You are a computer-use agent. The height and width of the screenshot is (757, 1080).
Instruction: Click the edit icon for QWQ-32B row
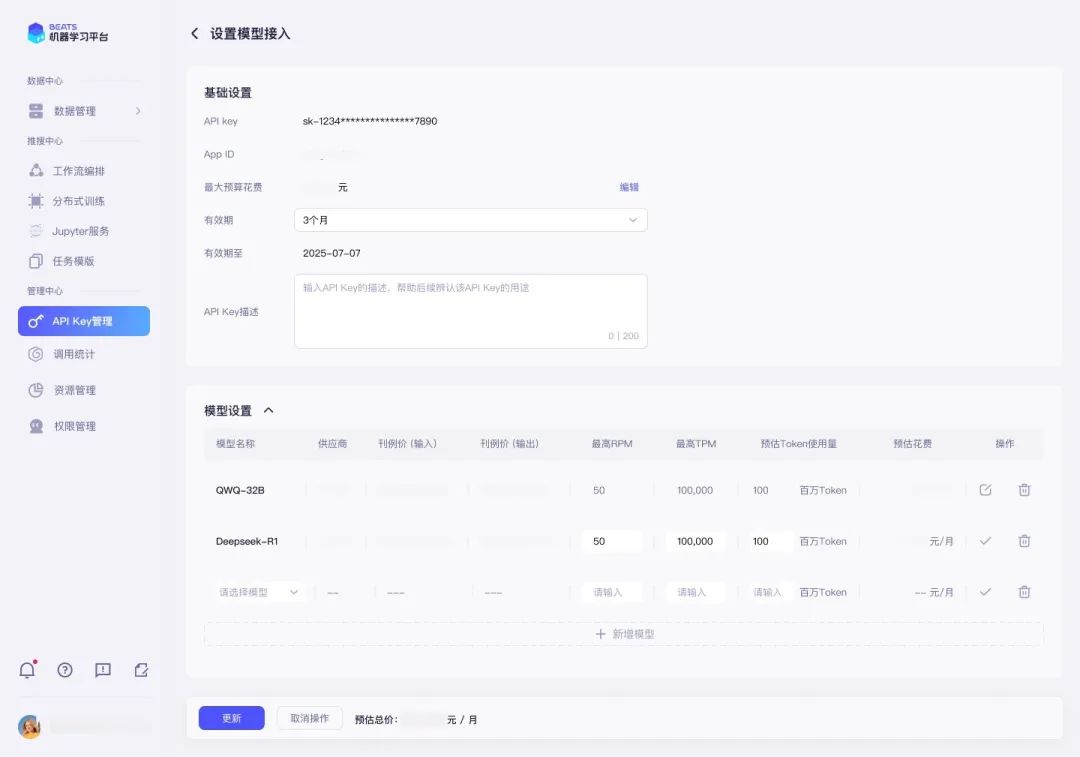pyautogui.click(x=986, y=490)
